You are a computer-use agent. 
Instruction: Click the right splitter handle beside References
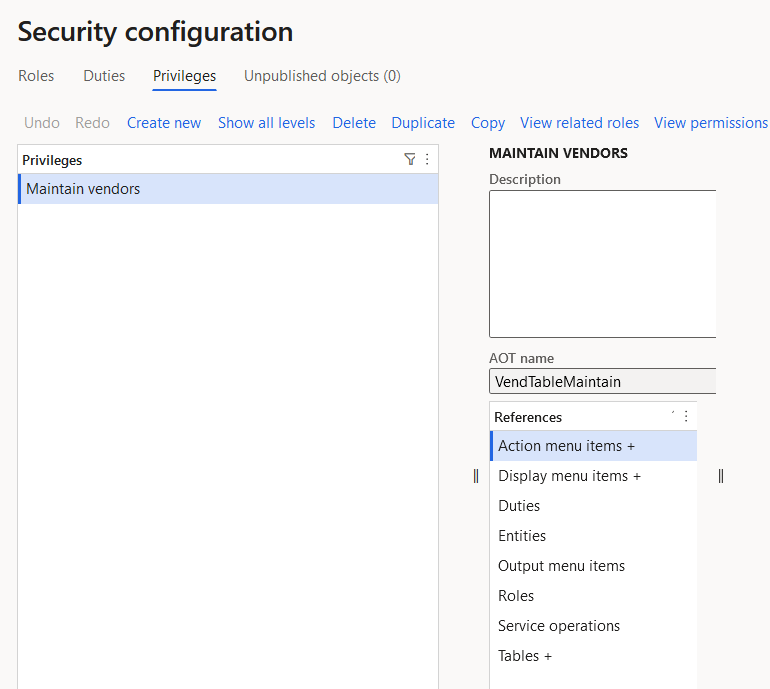pyautogui.click(x=720, y=476)
